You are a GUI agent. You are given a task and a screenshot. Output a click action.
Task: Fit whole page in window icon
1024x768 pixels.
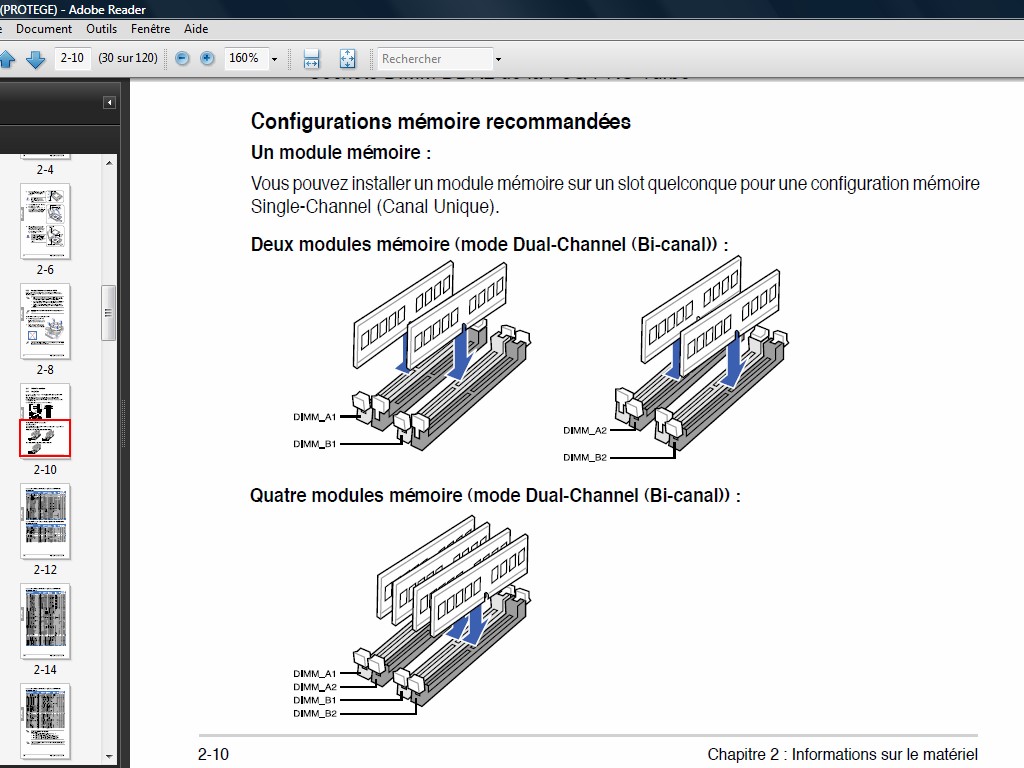[x=347, y=59]
